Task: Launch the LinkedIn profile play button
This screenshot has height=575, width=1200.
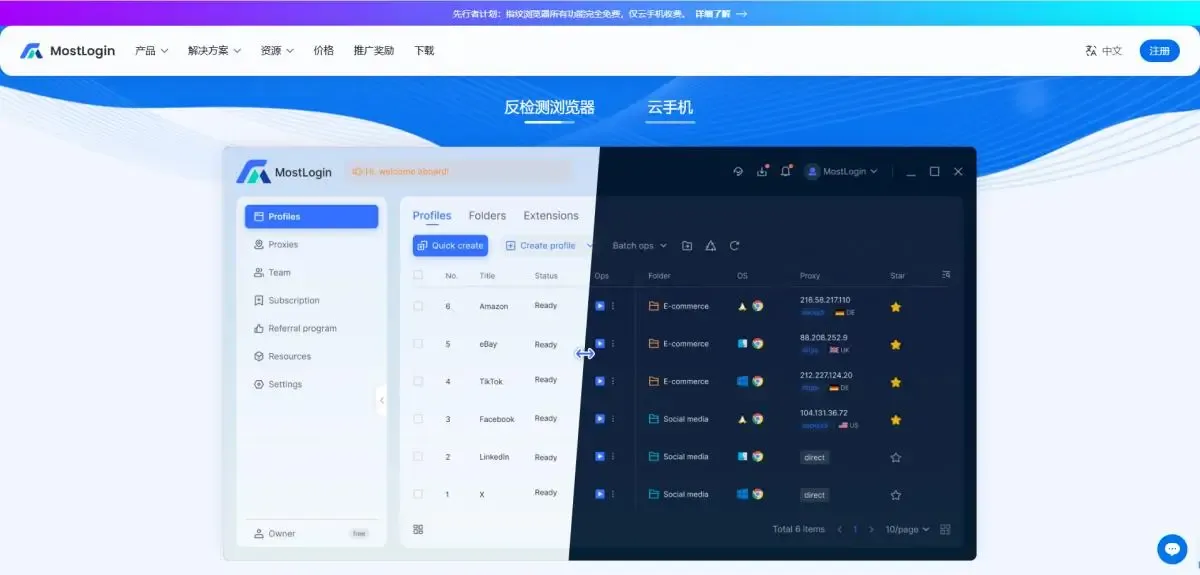Action: tap(600, 456)
